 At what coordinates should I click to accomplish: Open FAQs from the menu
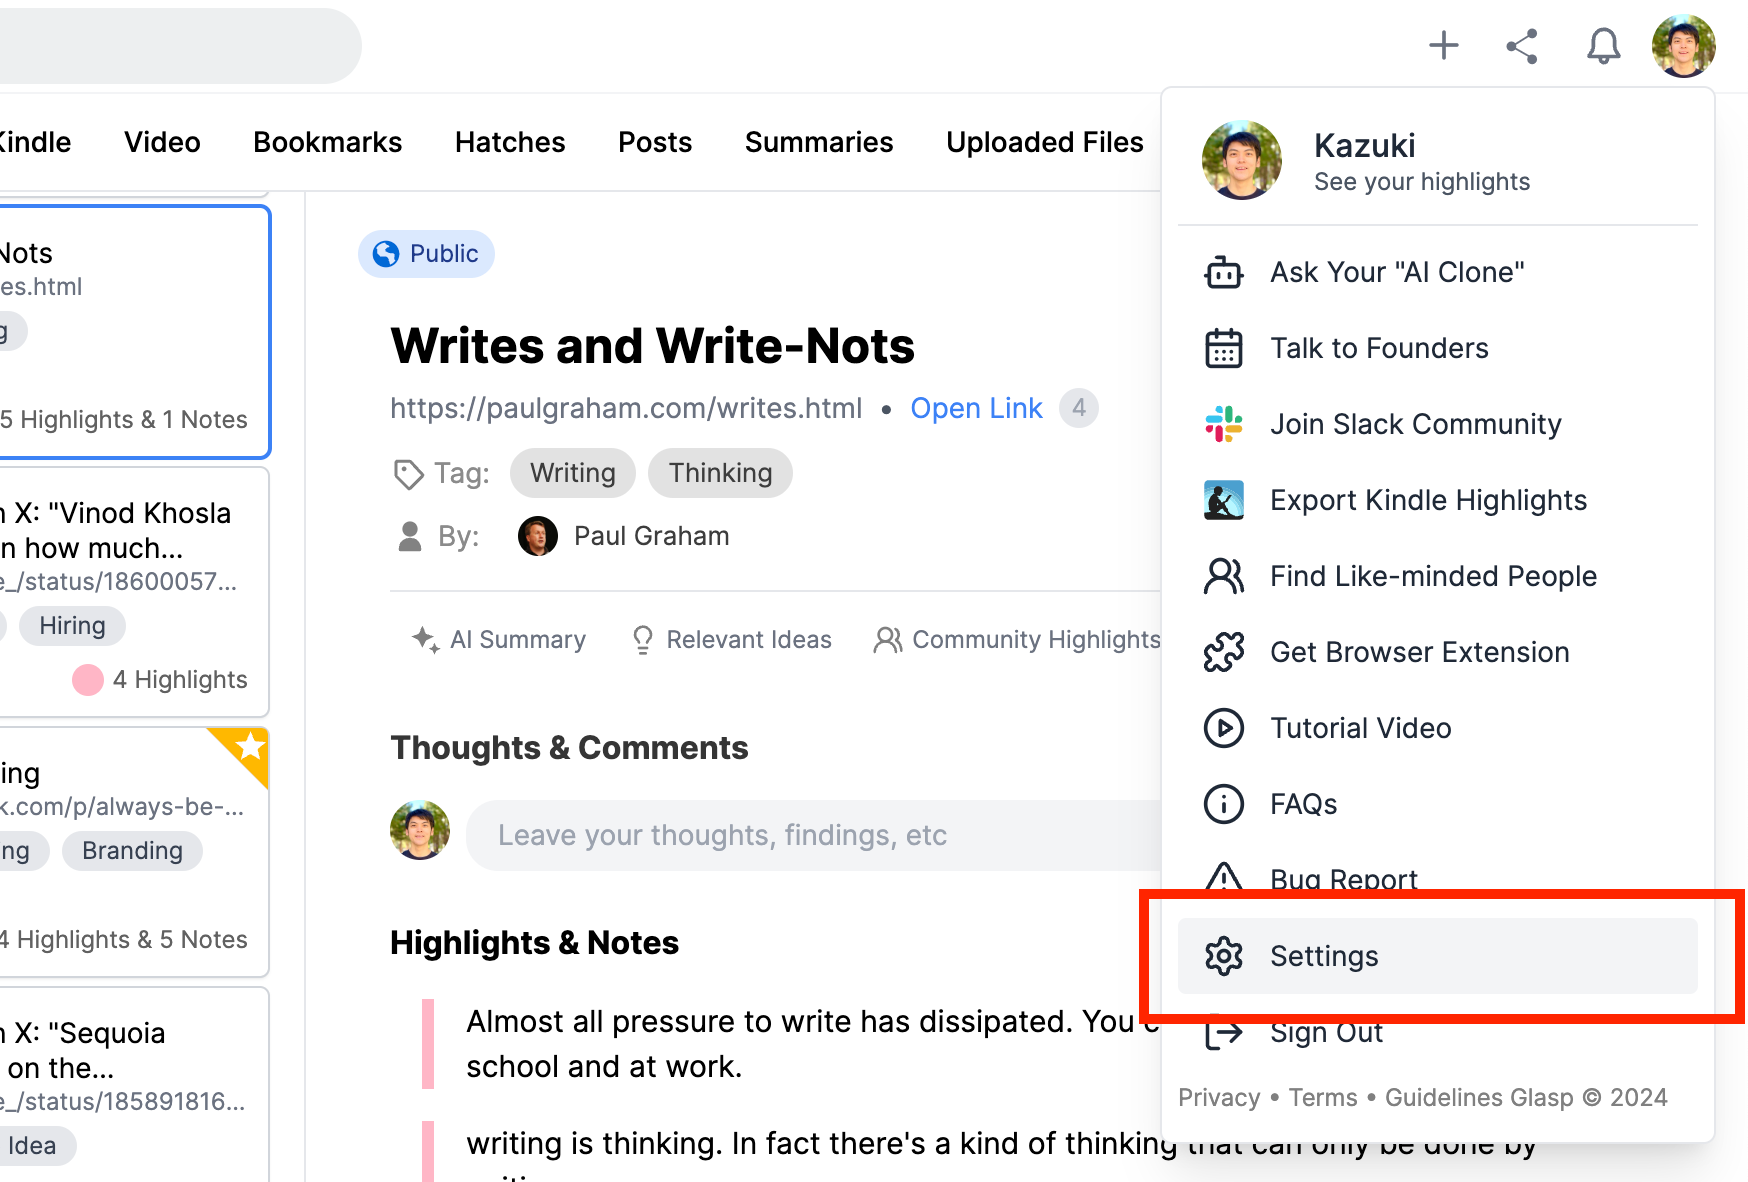(x=1437, y=804)
